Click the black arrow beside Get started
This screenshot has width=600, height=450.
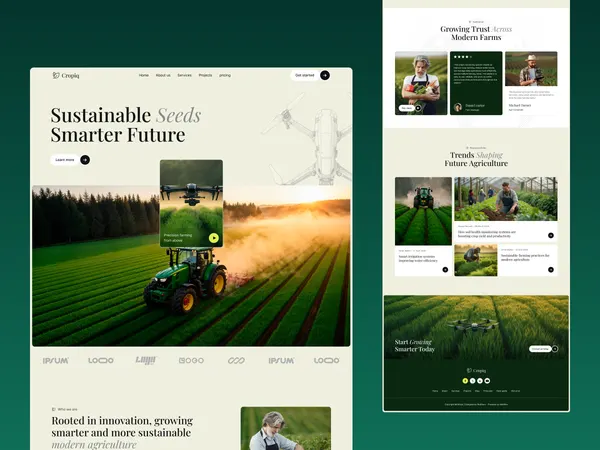[325, 75]
